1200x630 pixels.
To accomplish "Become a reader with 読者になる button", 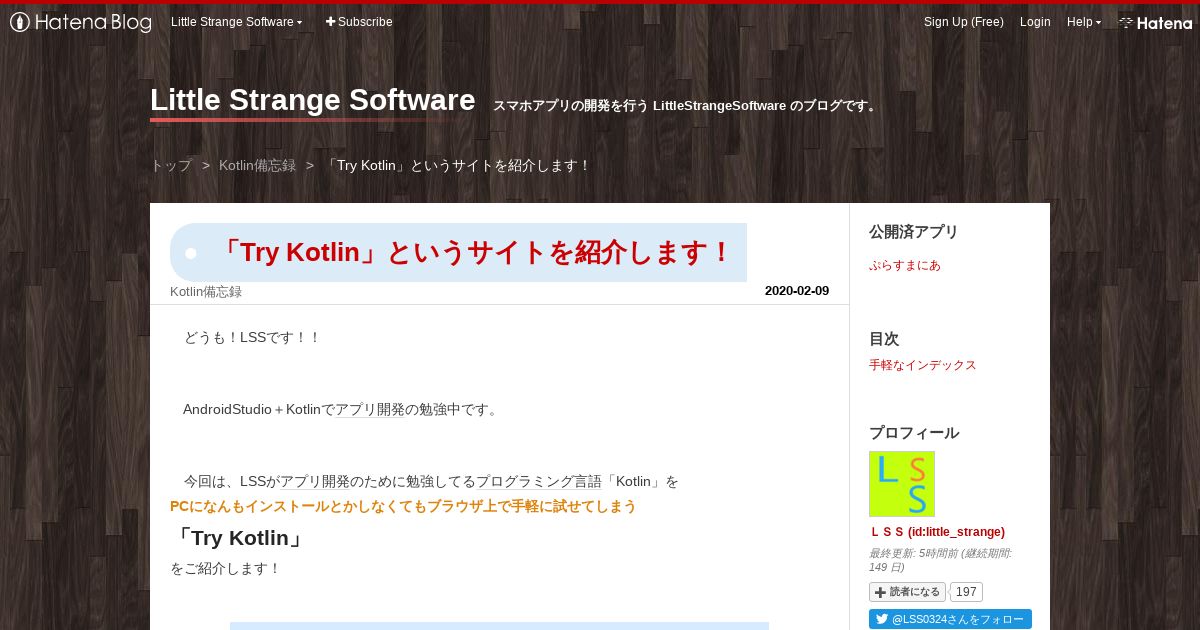I will point(907,592).
